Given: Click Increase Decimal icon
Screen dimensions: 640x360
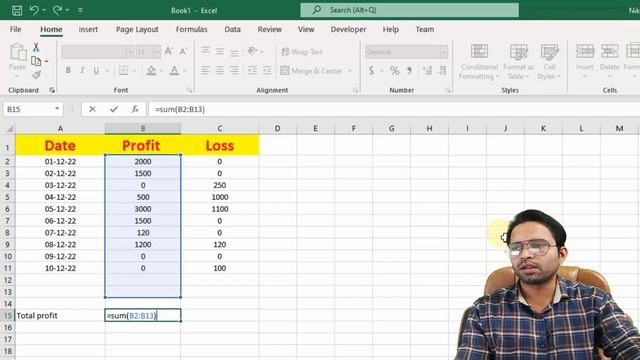Looking at the screenshot, I should [x=427, y=71].
